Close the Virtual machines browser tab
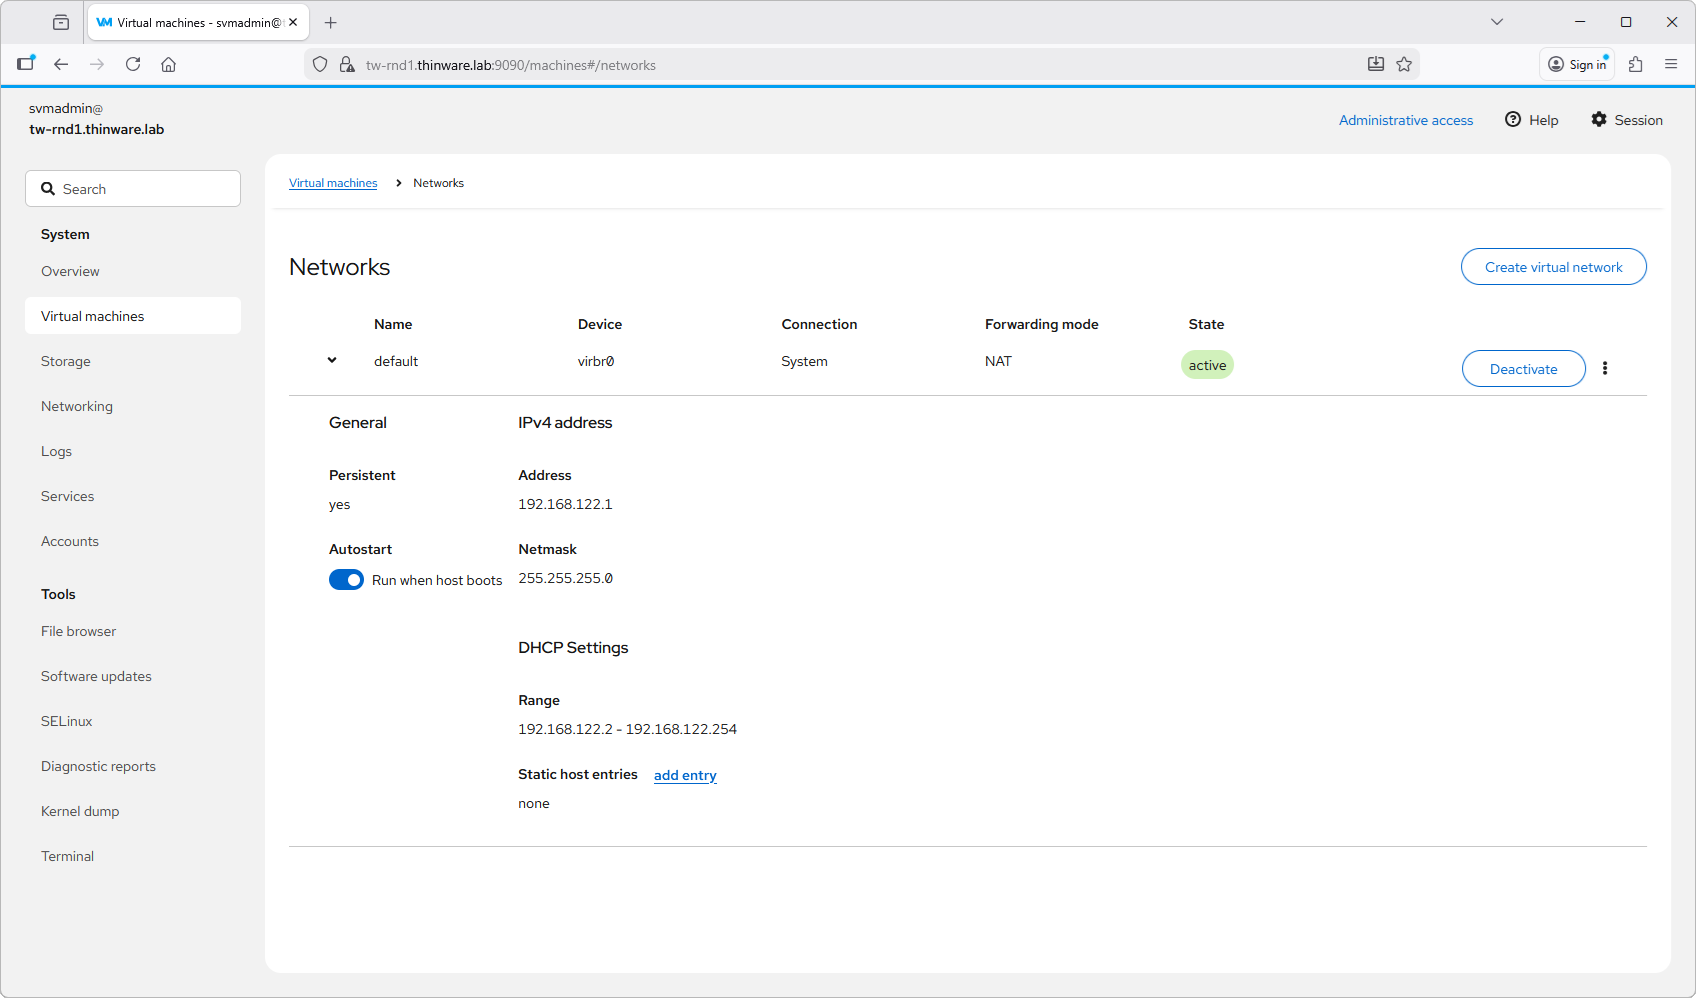The width and height of the screenshot is (1696, 998). 293,22
